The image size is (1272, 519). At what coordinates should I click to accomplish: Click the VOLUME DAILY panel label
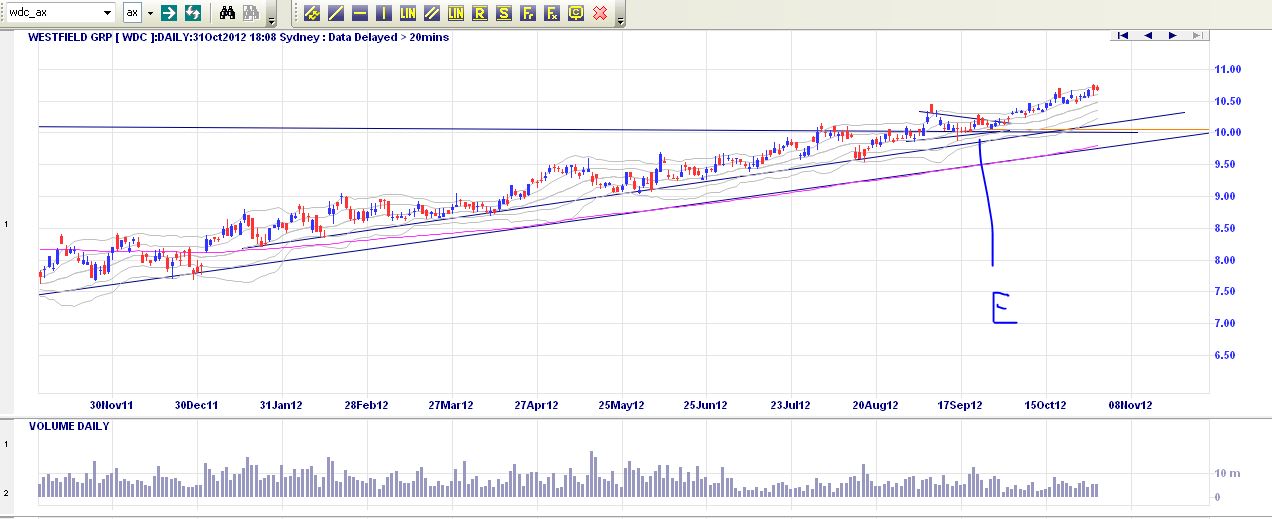tap(70, 426)
